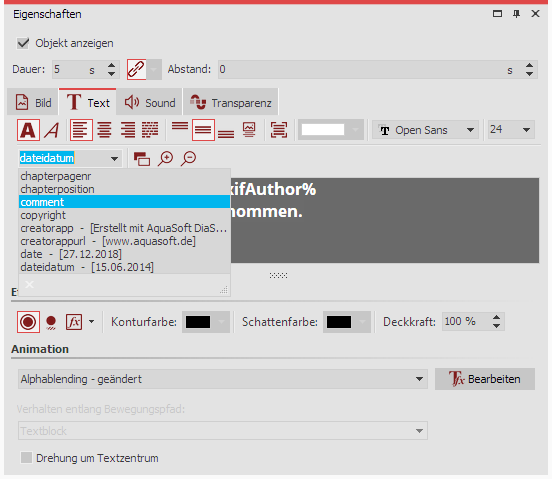Select date [27.12.2018] entry
Screen dimensions: 552x479
125,254
